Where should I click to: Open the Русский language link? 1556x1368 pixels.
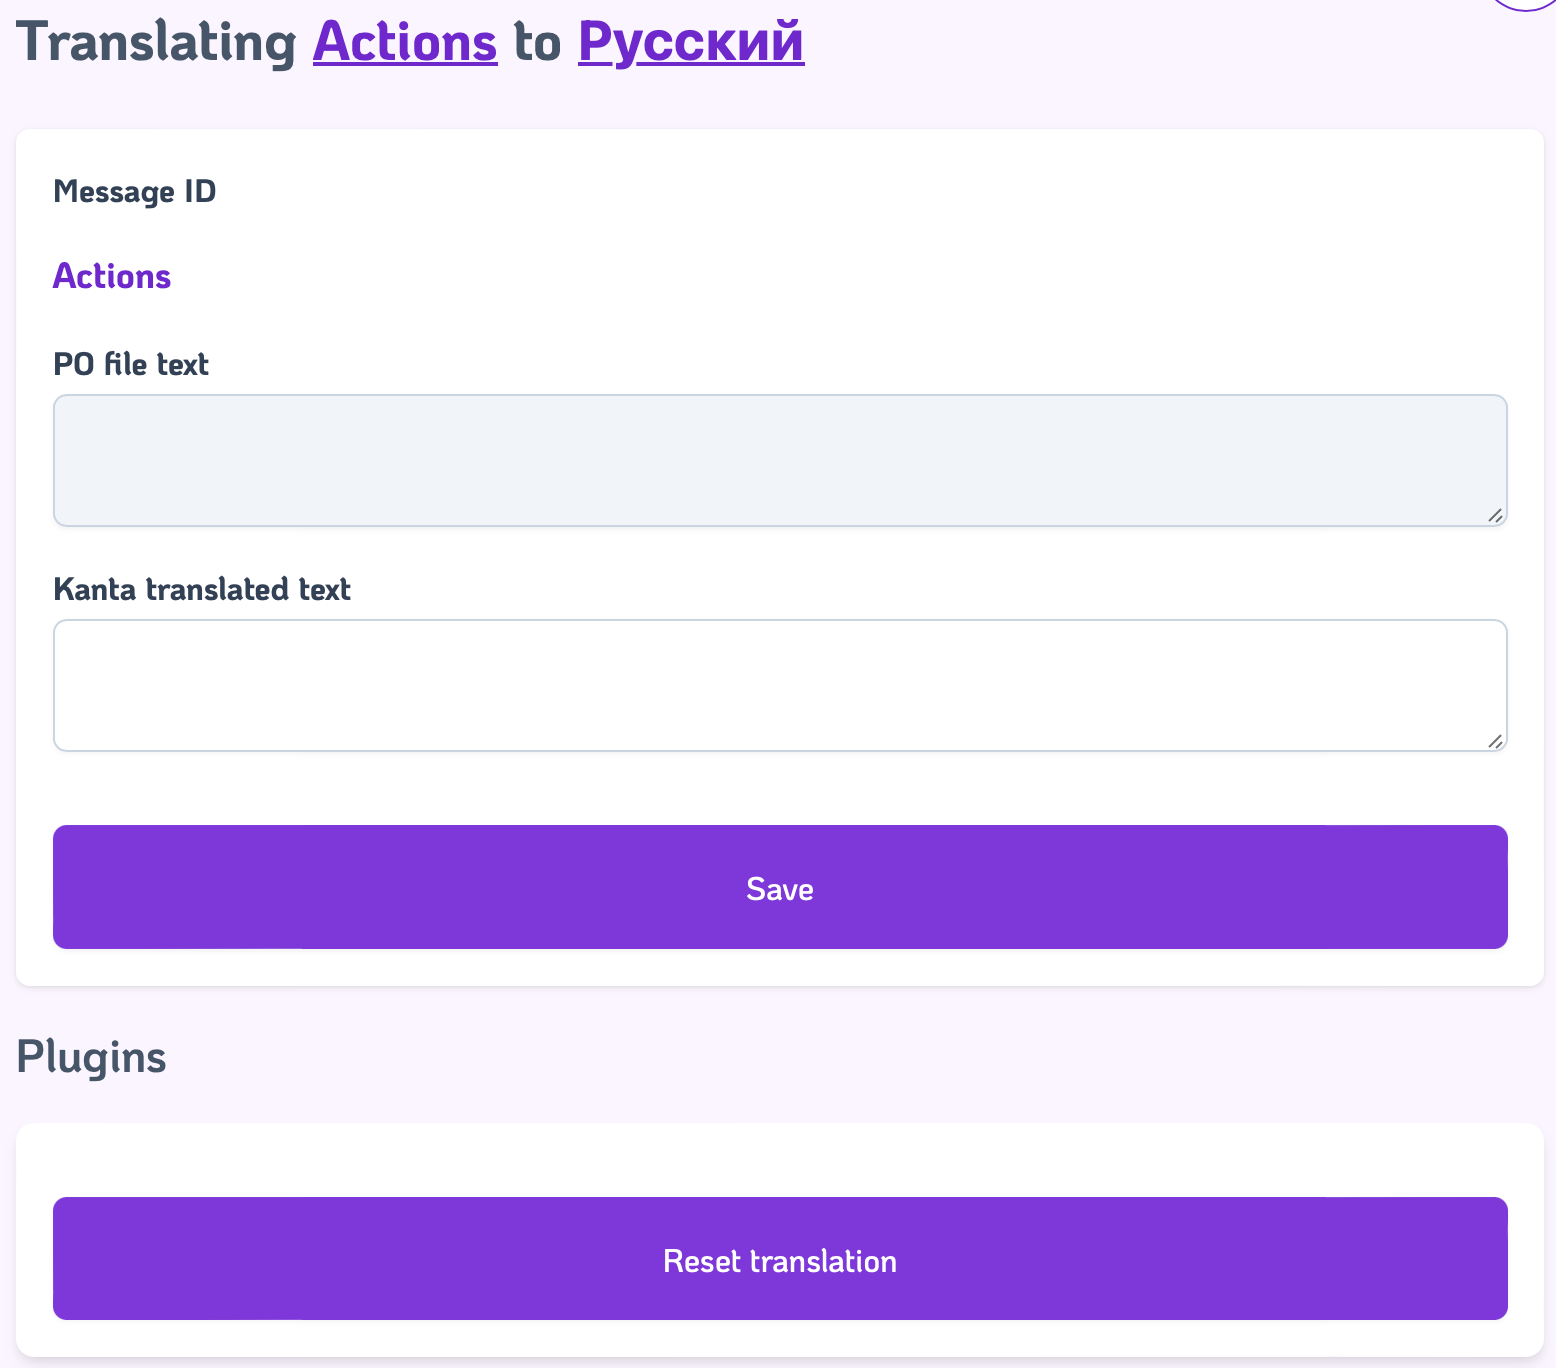coord(690,40)
